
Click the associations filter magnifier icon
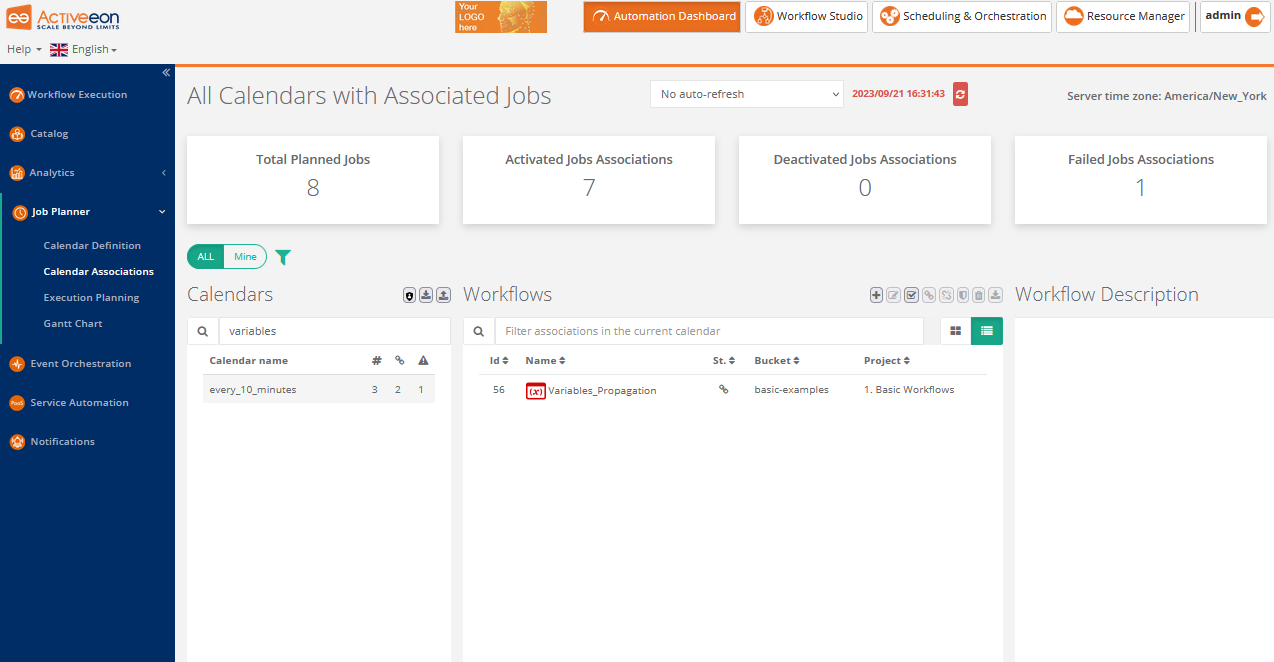[x=479, y=331]
